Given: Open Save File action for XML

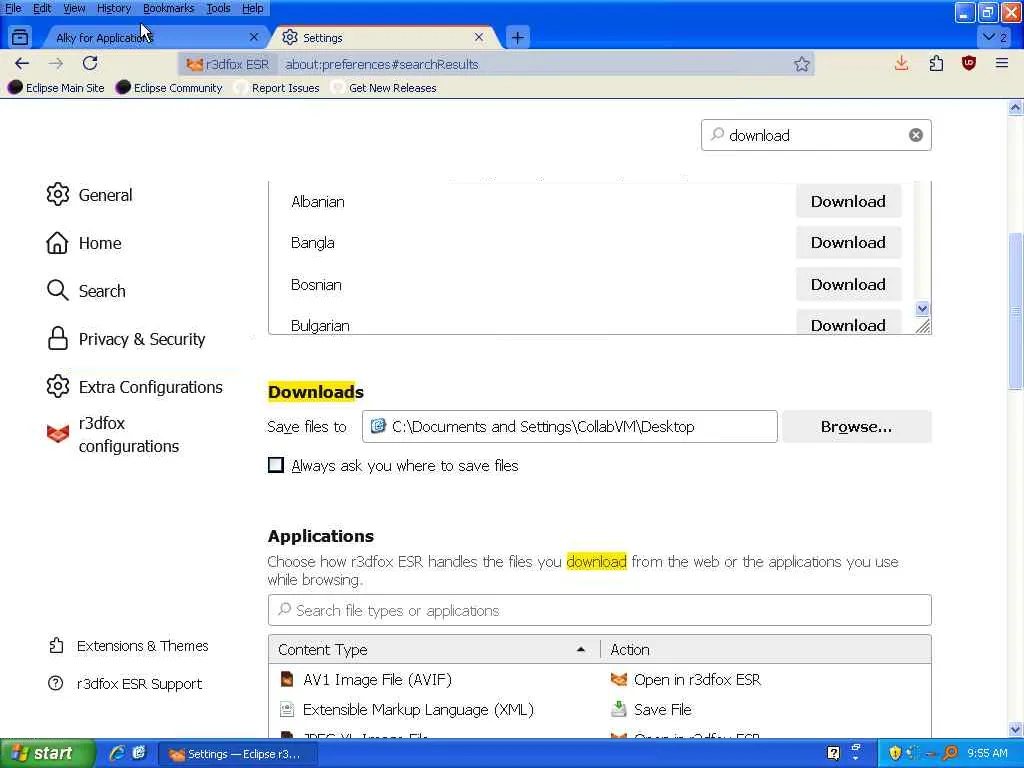Looking at the screenshot, I should 765,709.
